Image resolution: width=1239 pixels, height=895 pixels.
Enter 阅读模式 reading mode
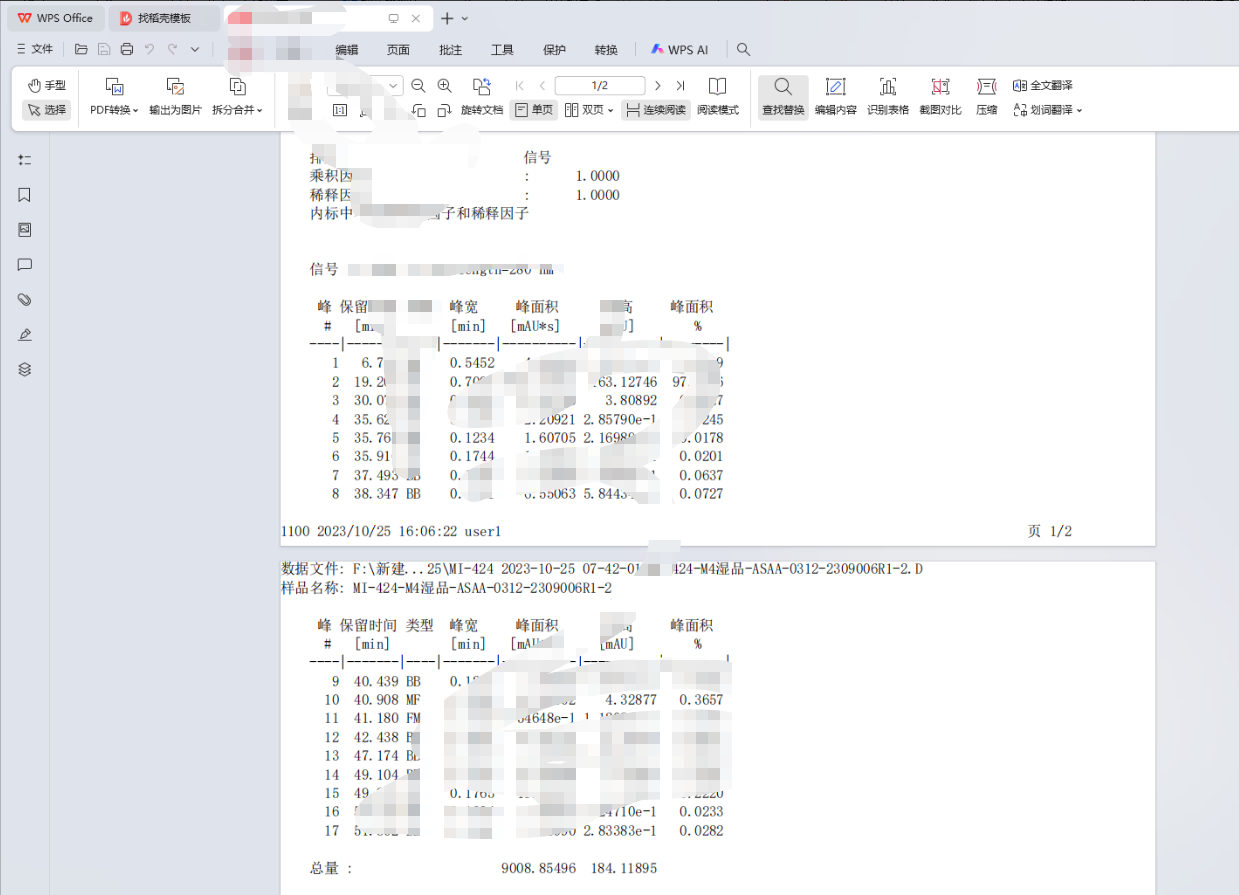(718, 98)
